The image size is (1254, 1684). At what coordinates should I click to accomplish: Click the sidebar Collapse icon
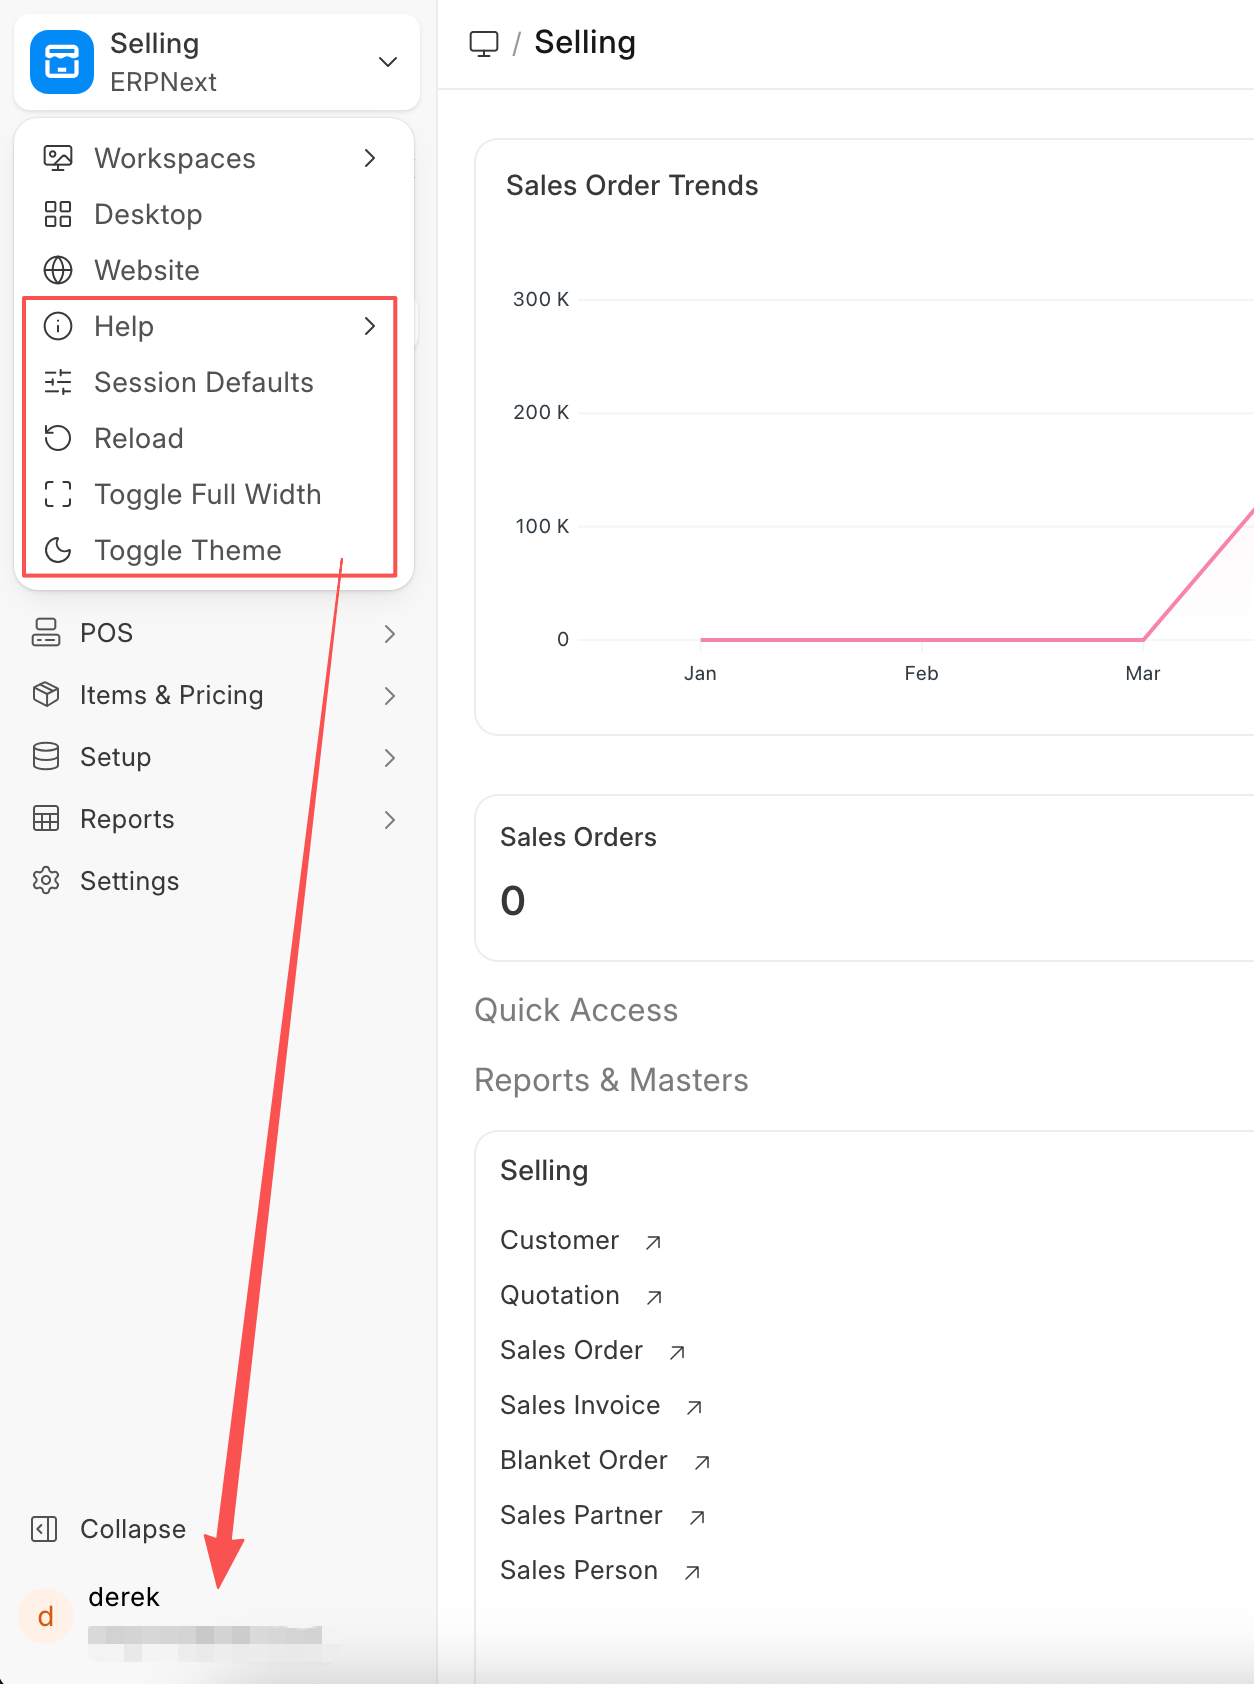(45, 1529)
